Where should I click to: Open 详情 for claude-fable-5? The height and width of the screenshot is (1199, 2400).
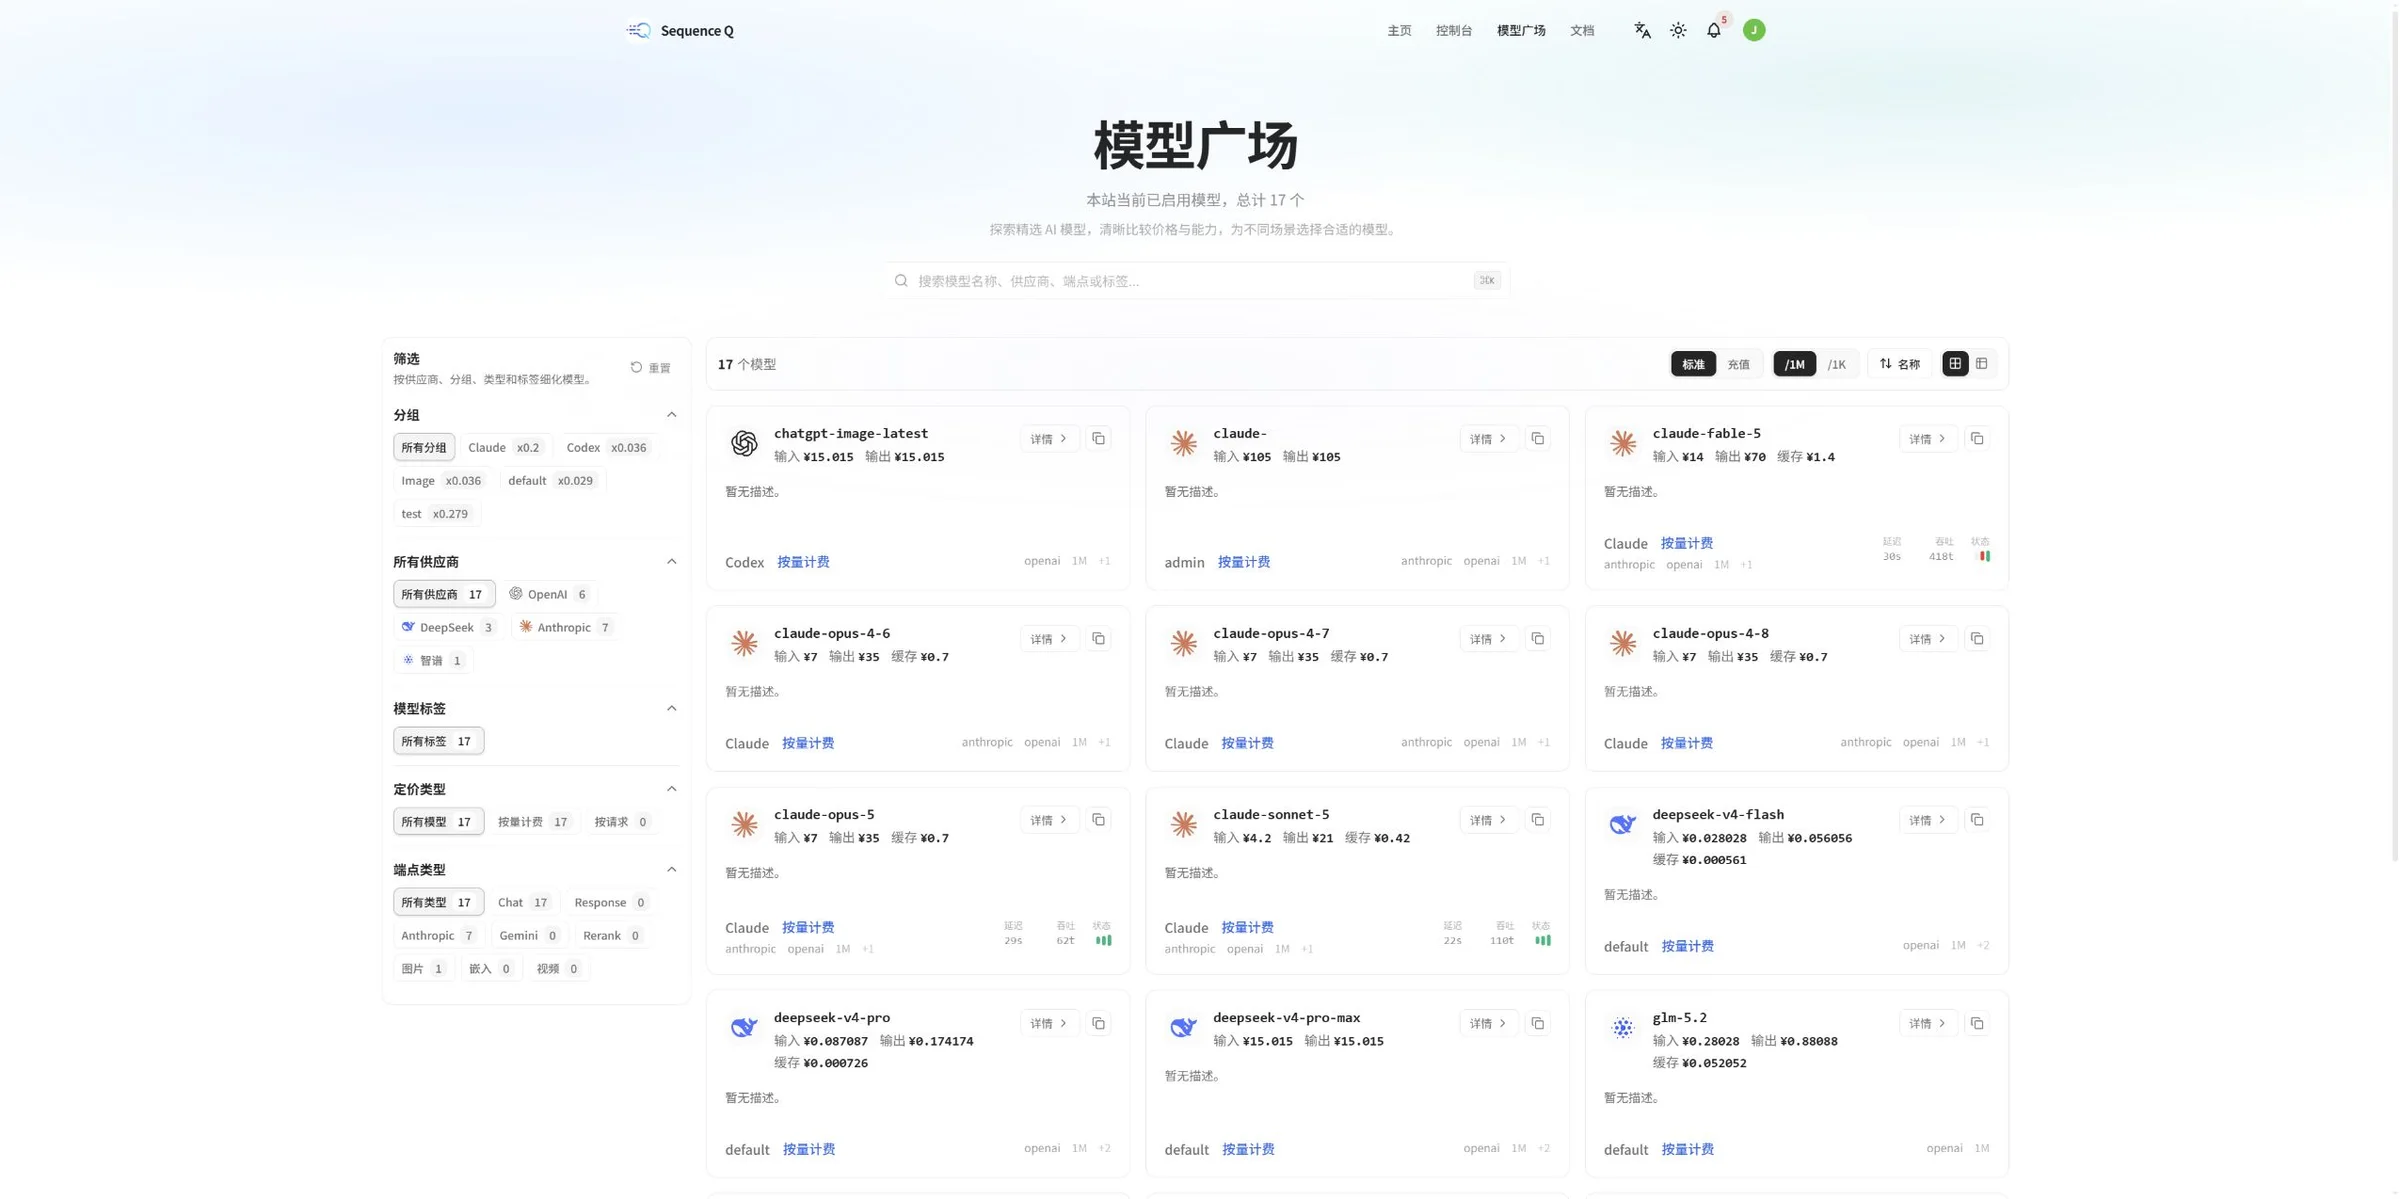[x=1927, y=439]
